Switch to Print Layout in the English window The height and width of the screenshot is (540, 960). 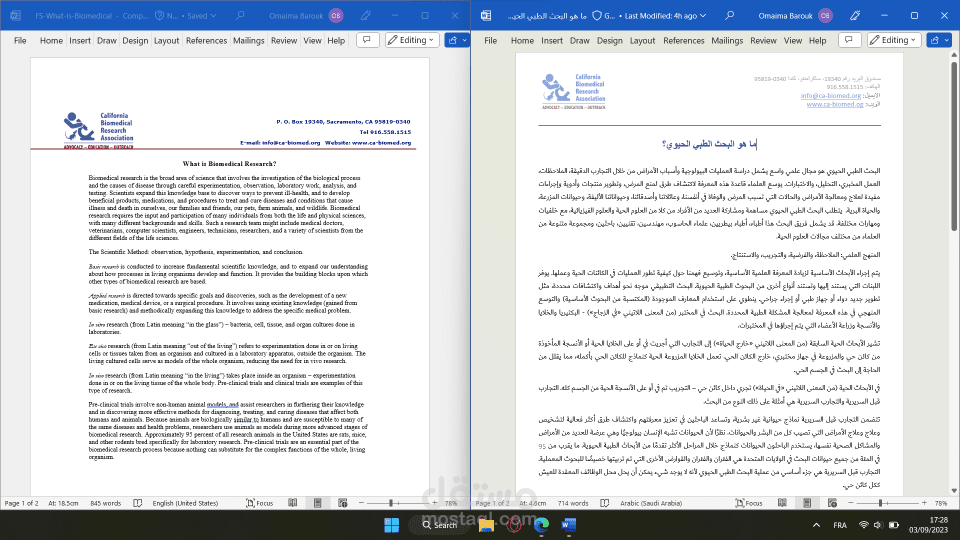(318, 503)
